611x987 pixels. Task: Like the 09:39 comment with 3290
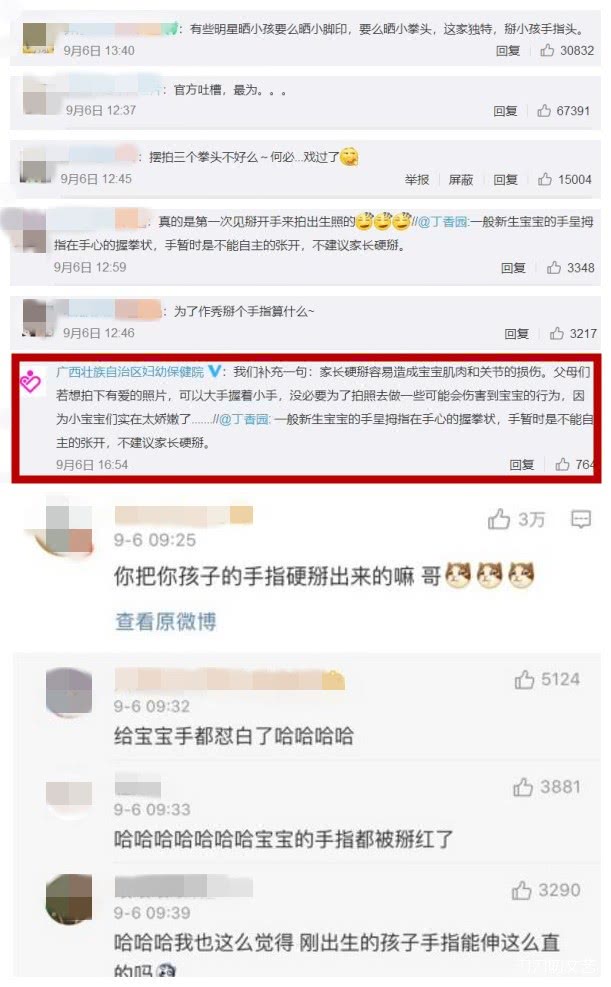click(x=522, y=890)
